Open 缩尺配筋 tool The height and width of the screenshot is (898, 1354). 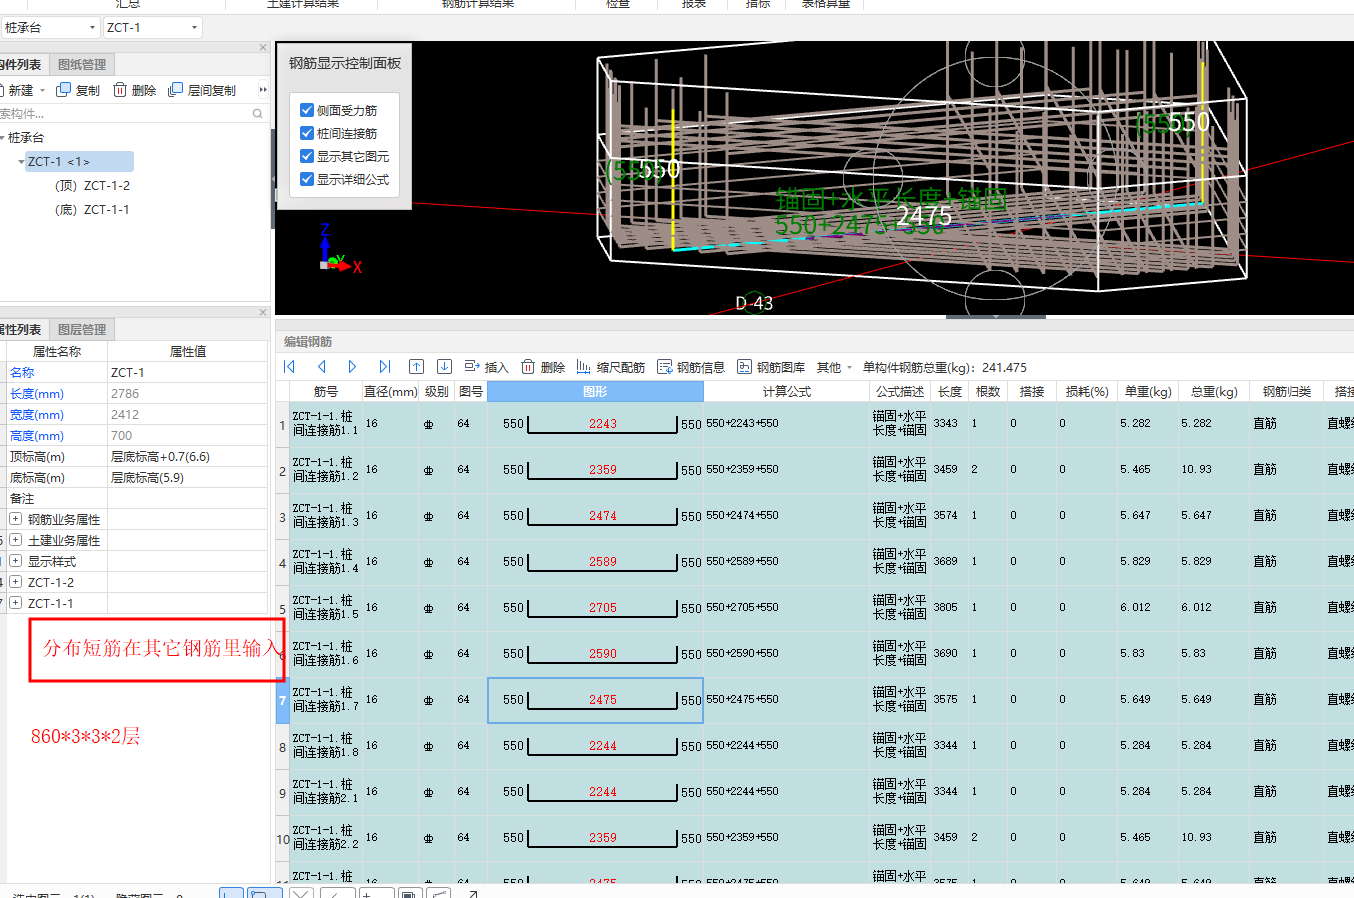610,367
